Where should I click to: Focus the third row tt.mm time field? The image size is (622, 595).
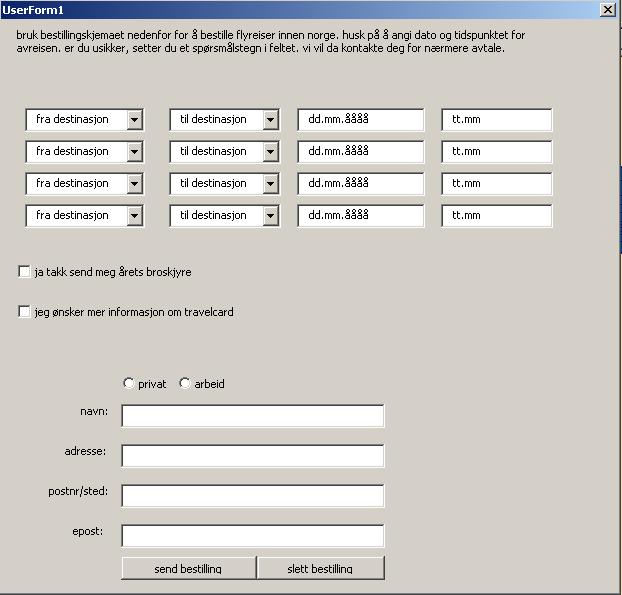(x=497, y=184)
